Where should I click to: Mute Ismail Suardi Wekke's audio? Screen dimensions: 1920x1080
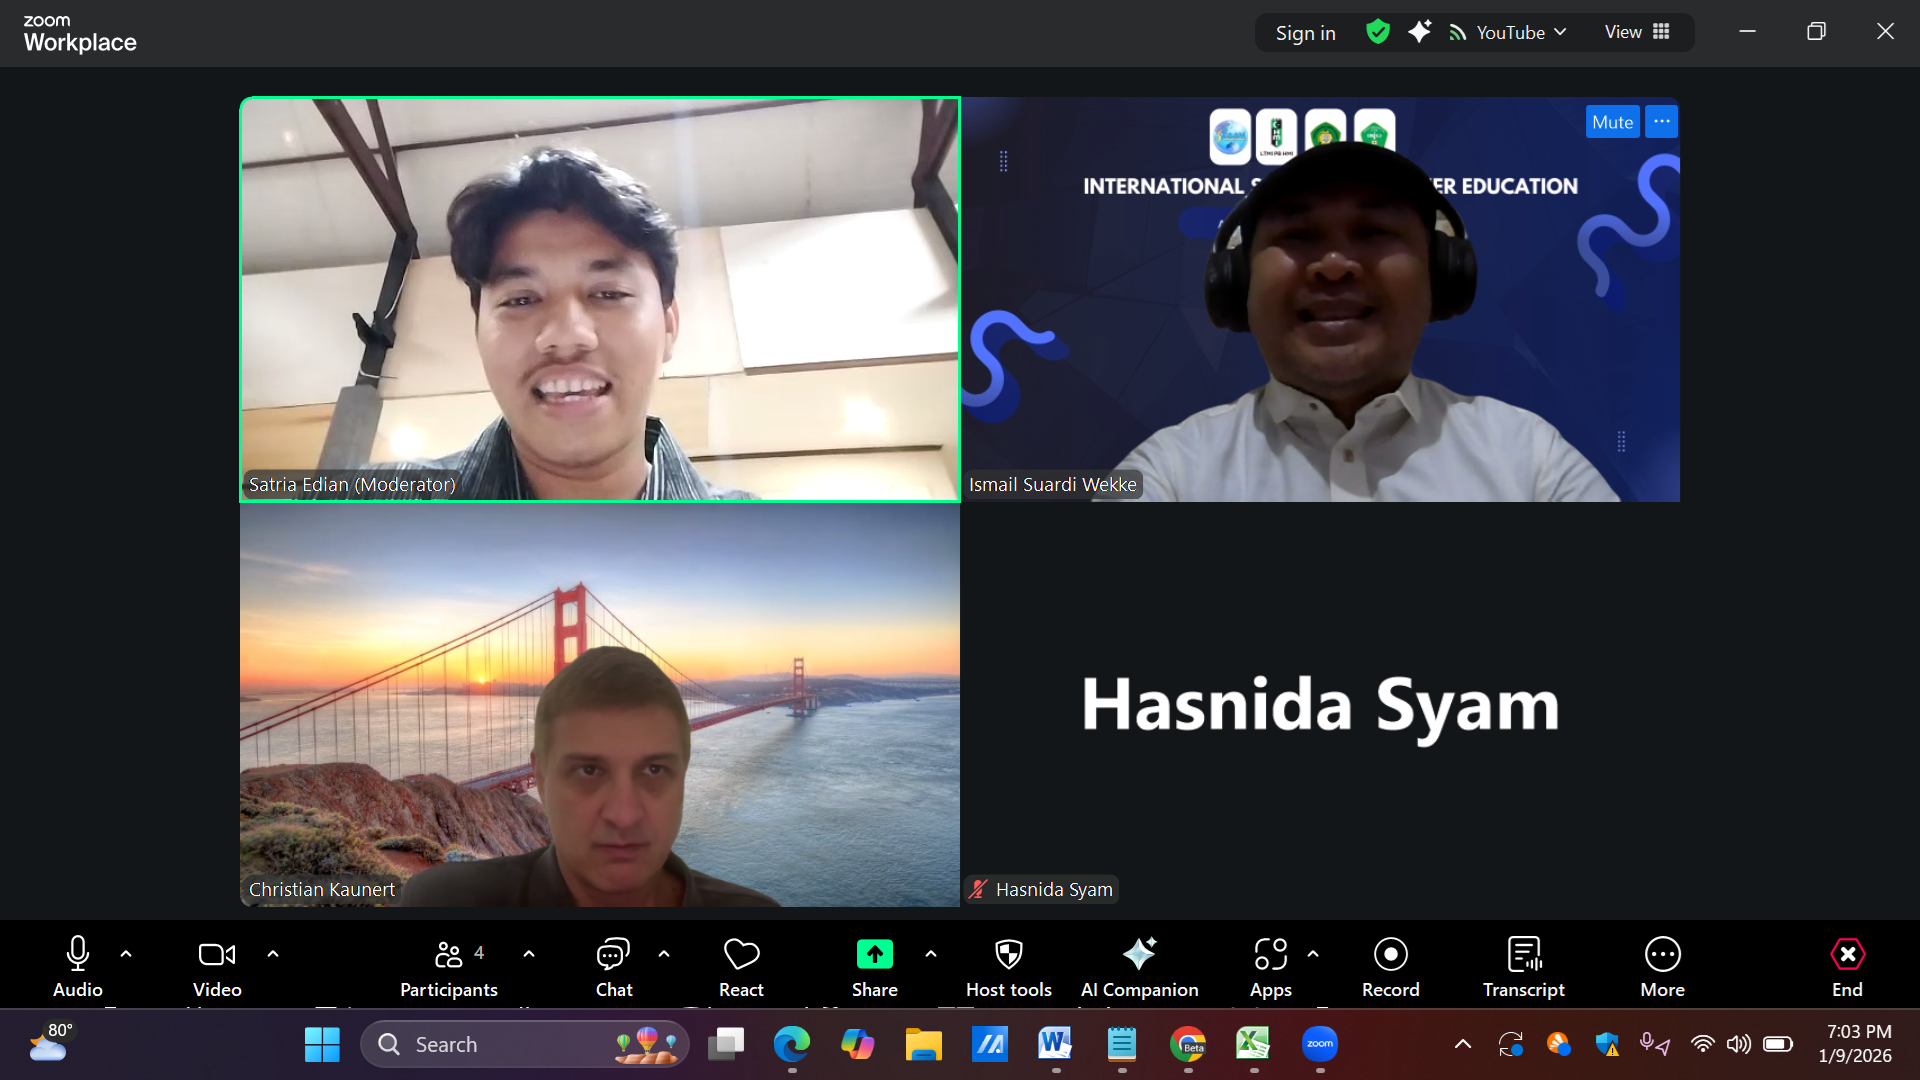coord(1611,121)
